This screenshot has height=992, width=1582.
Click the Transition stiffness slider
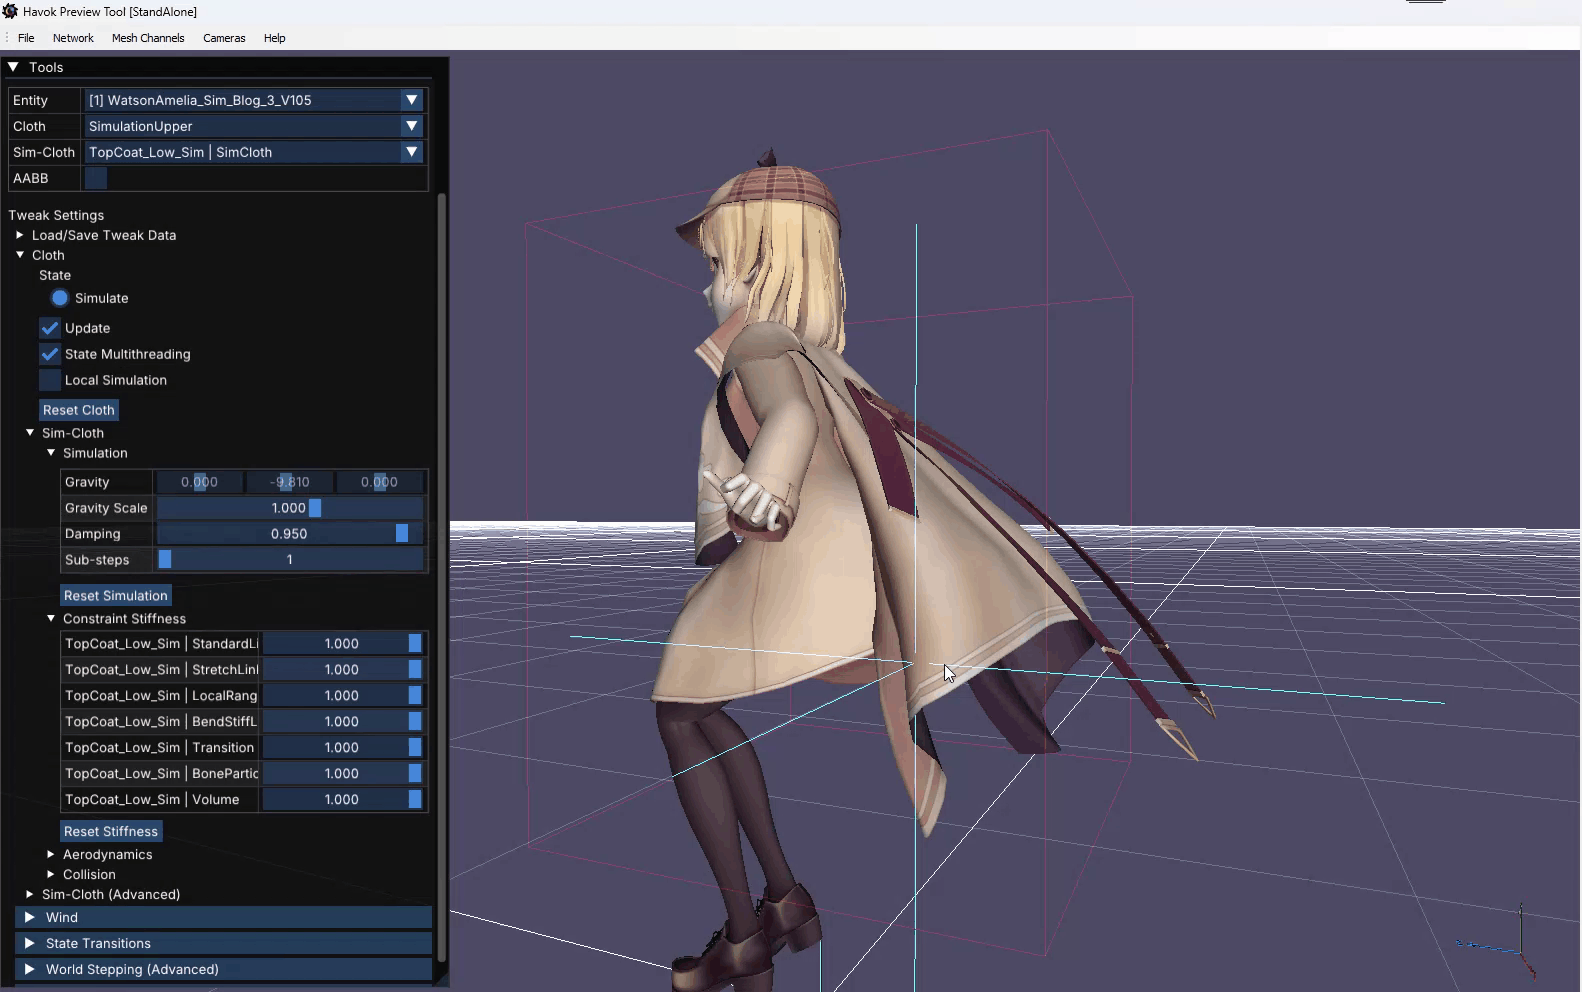point(342,748)
